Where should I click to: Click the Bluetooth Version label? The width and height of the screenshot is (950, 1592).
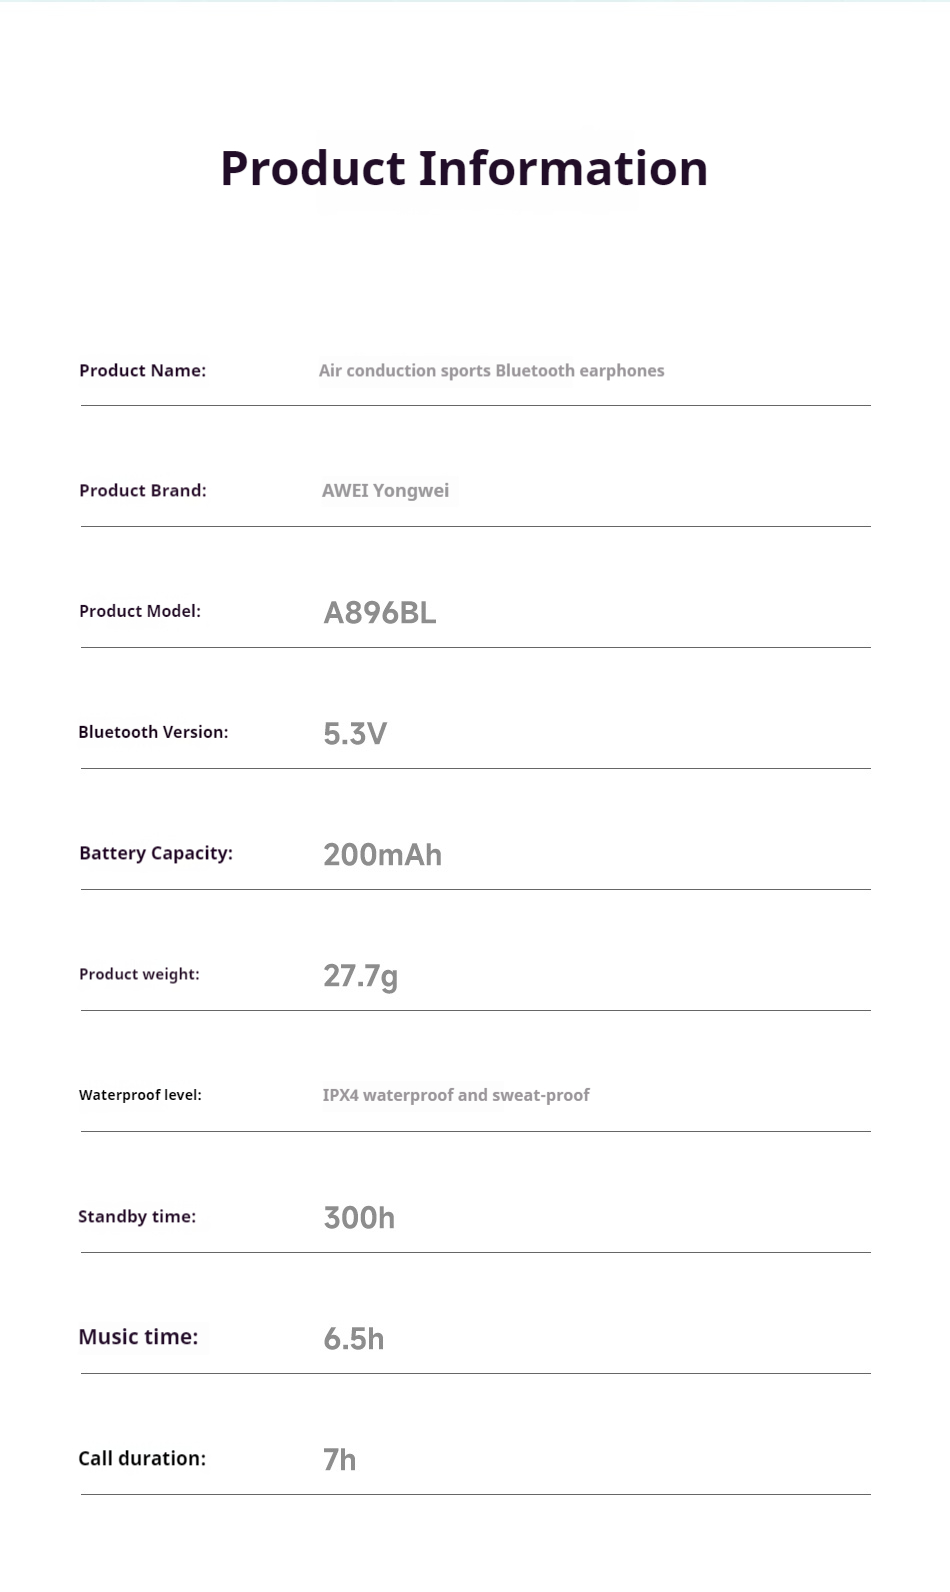153,732
